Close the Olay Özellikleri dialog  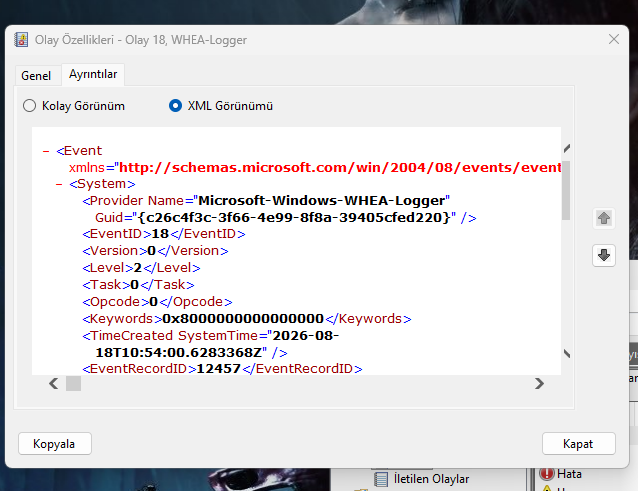pyautogui.click(x=614, y=39)
